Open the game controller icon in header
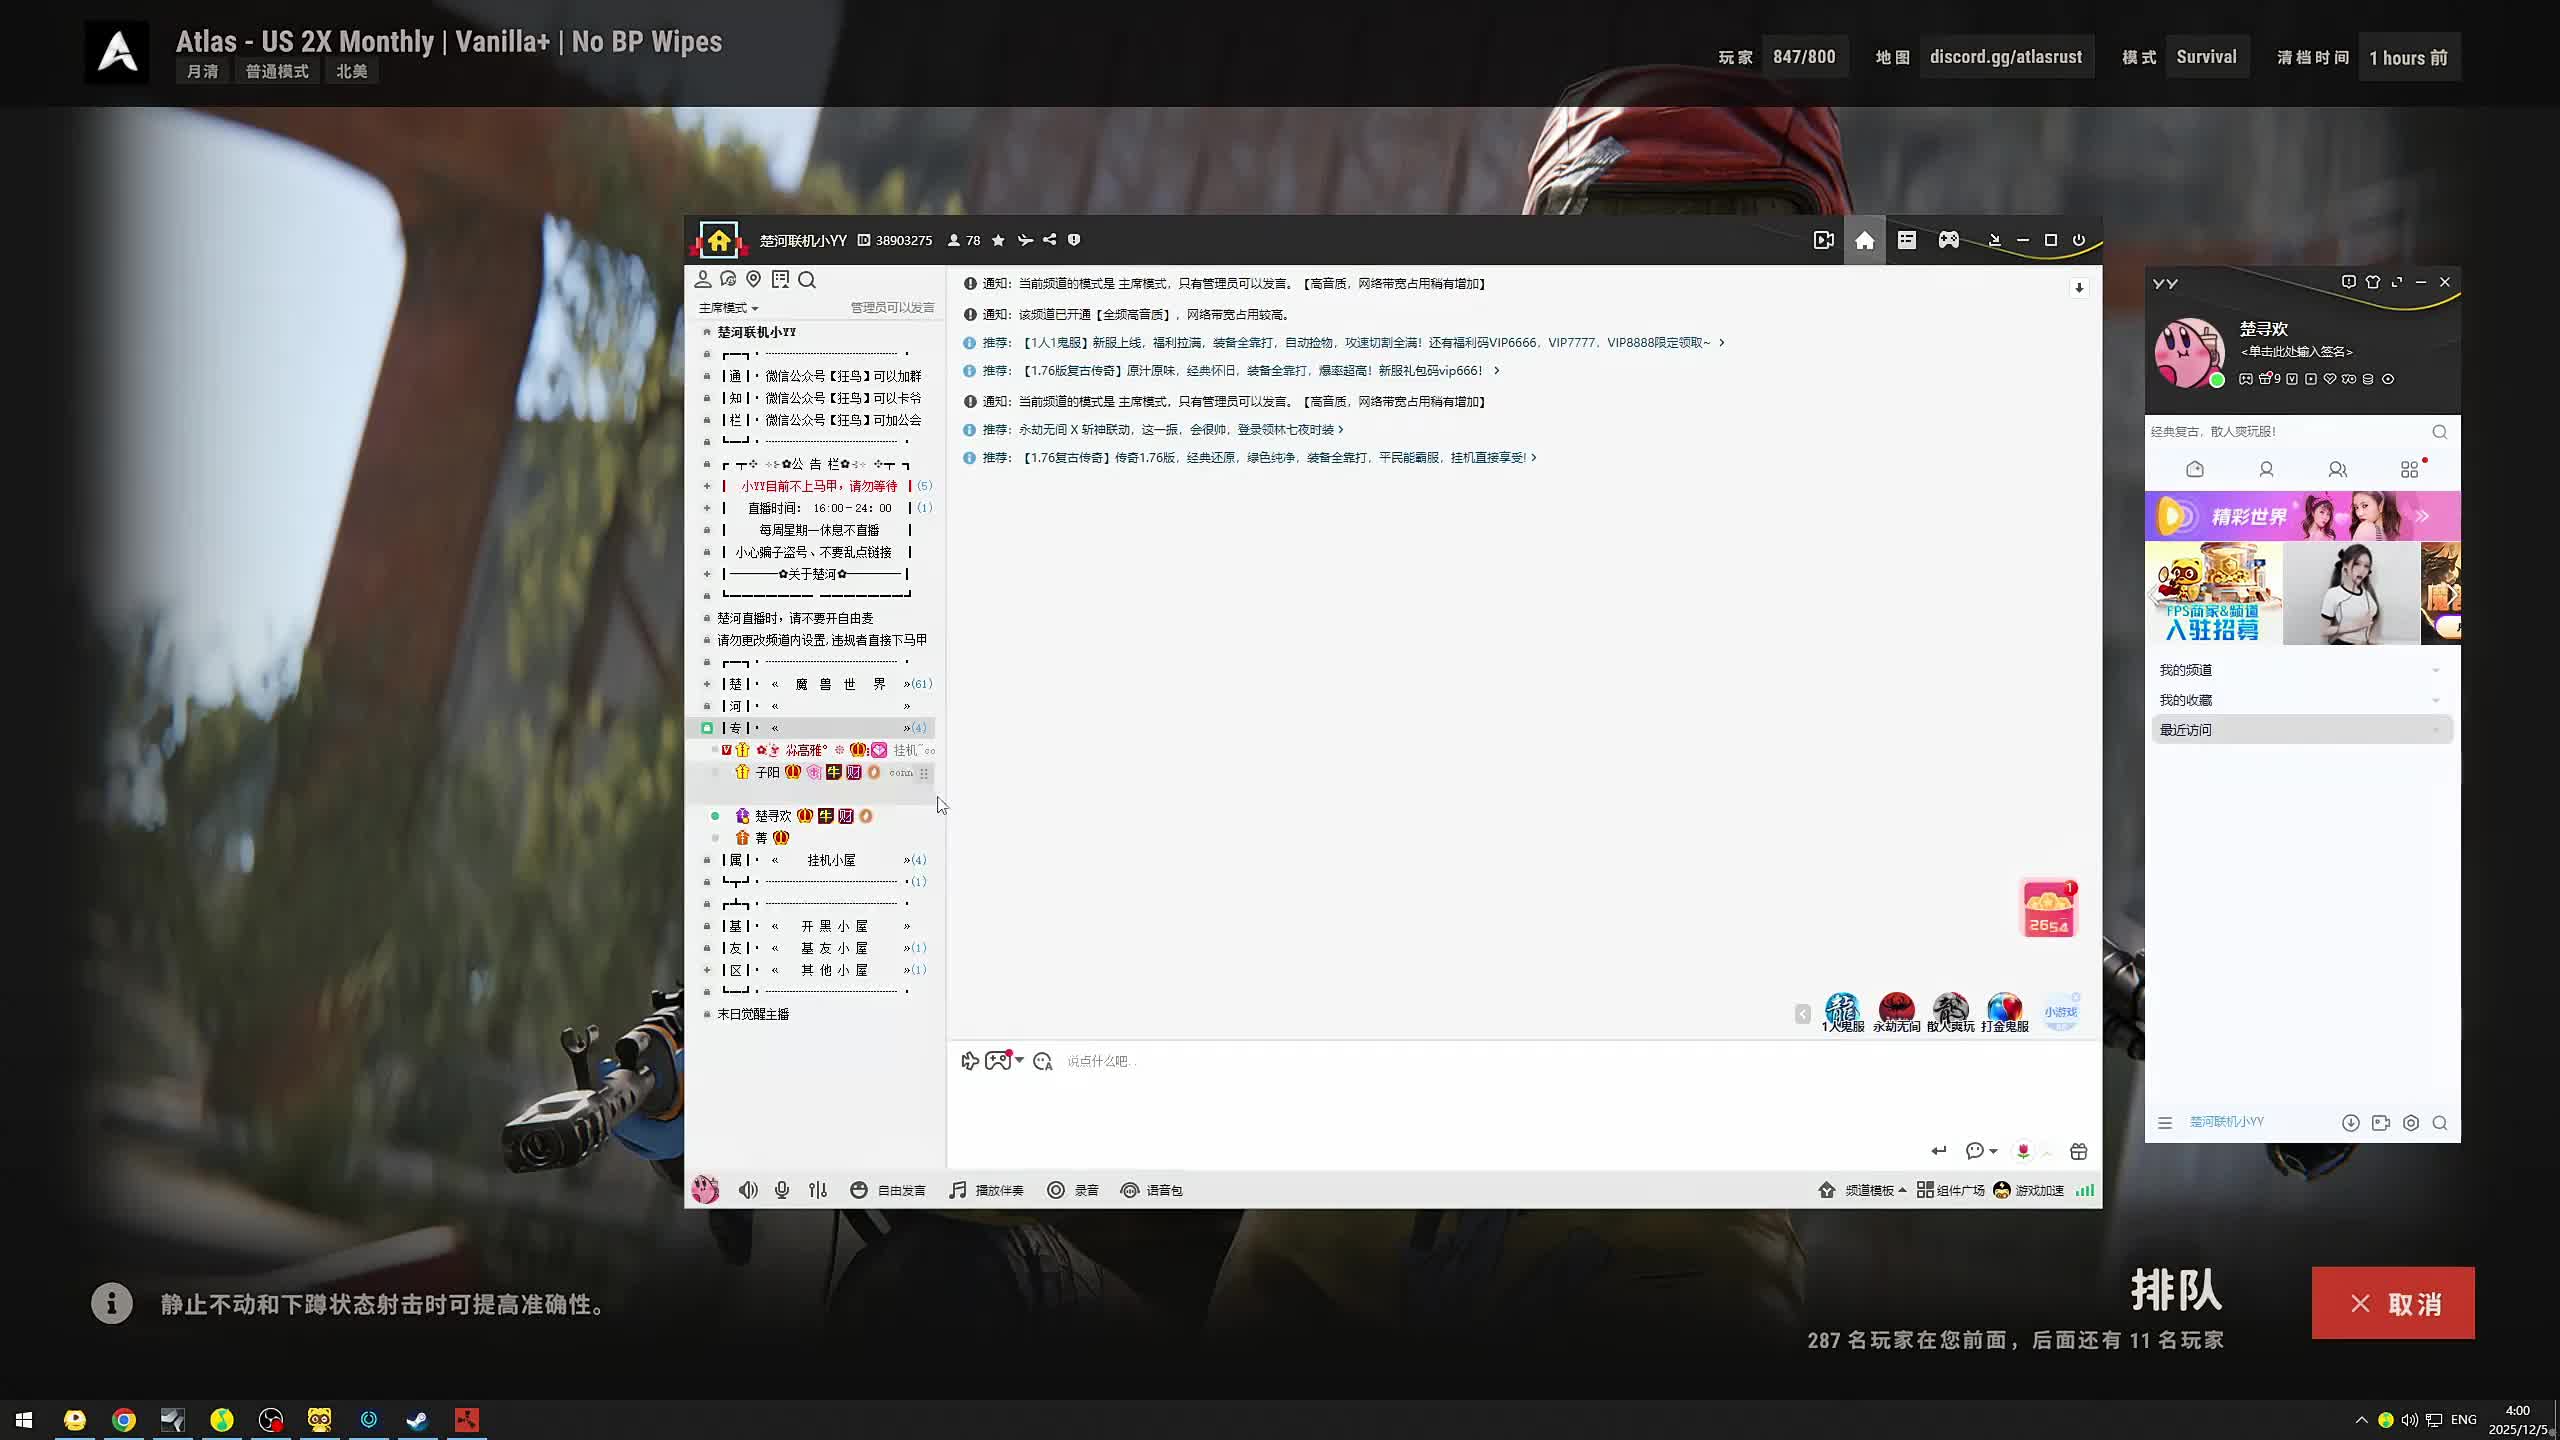 pyautogui.click(x=1949, y=240)
